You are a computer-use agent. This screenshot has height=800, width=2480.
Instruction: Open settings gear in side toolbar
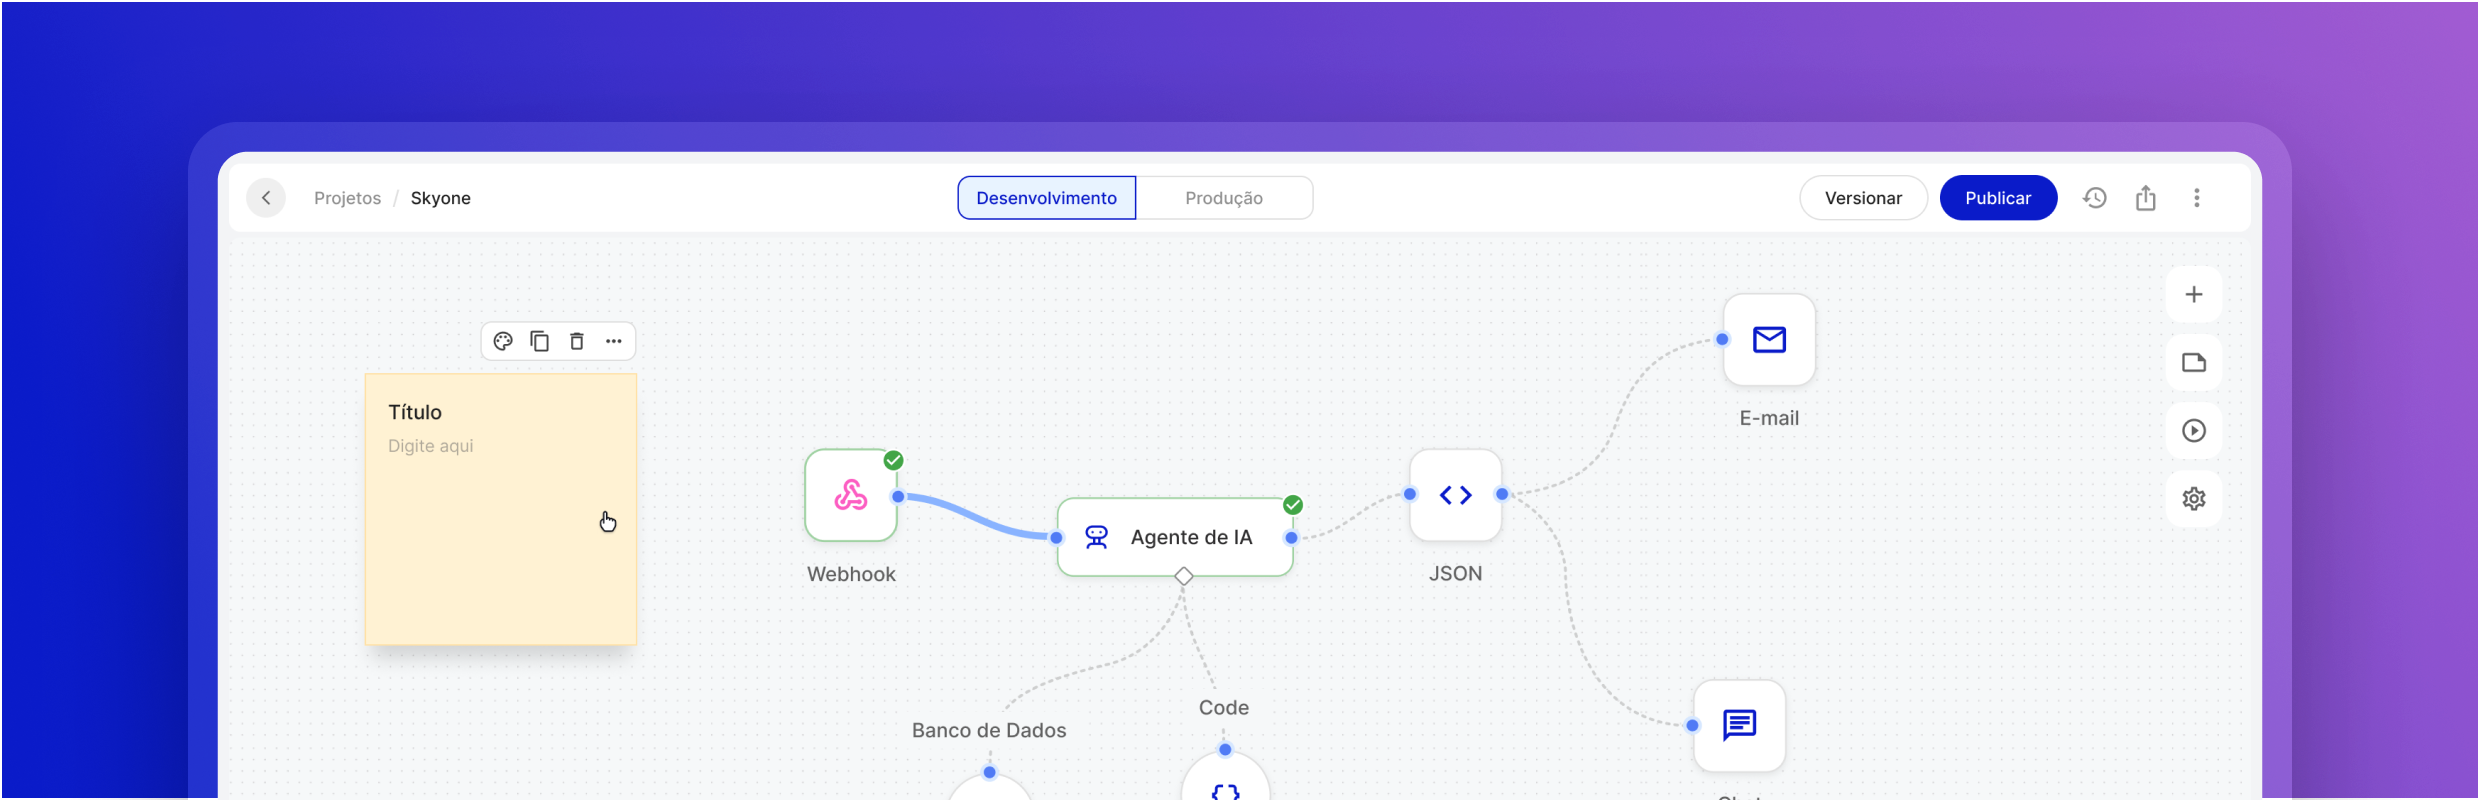click(x=2194, y=499)
